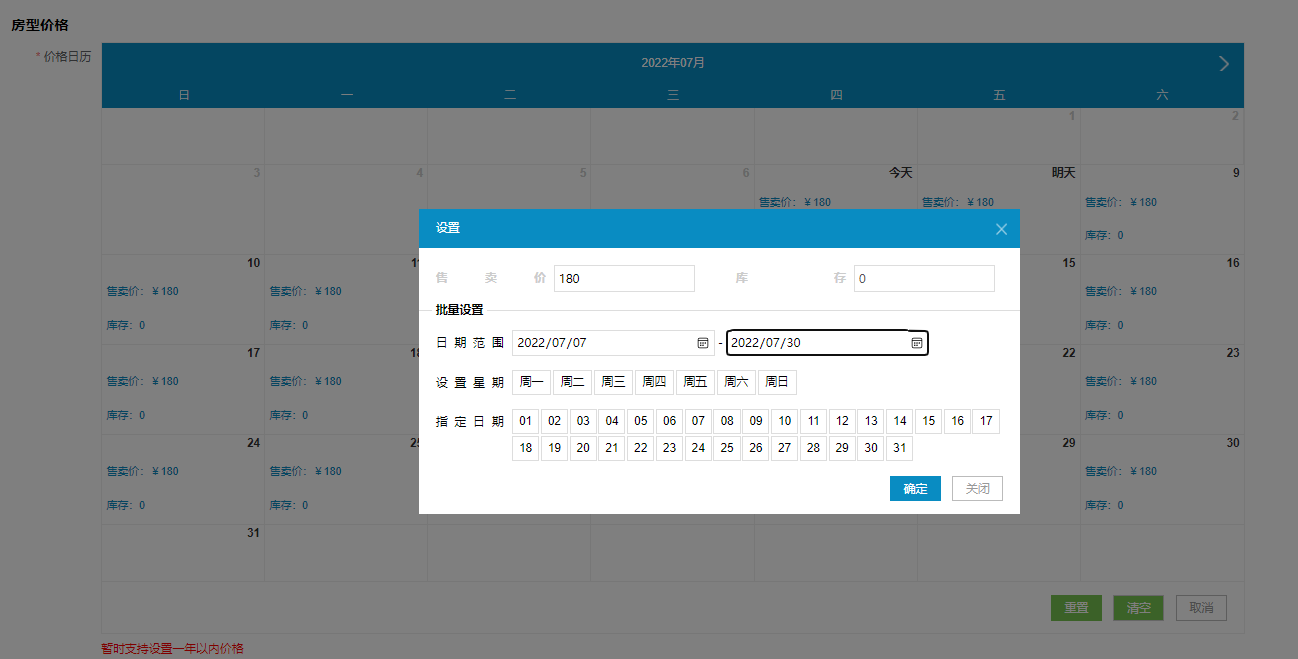Go to next month with arrow
Viewport: 1298px width, 659px height.
[x=1224, y=64]
